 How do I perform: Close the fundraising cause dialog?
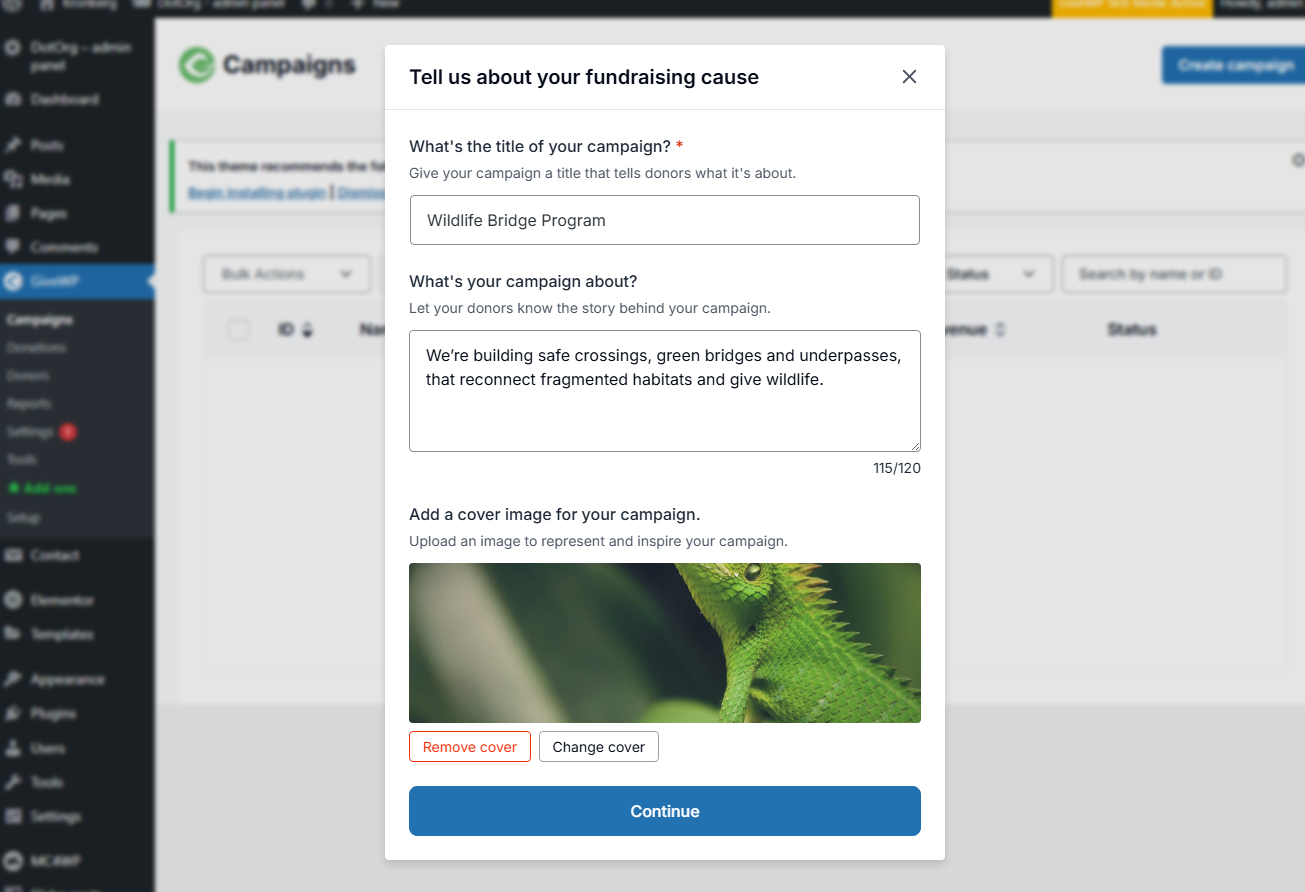909,77
